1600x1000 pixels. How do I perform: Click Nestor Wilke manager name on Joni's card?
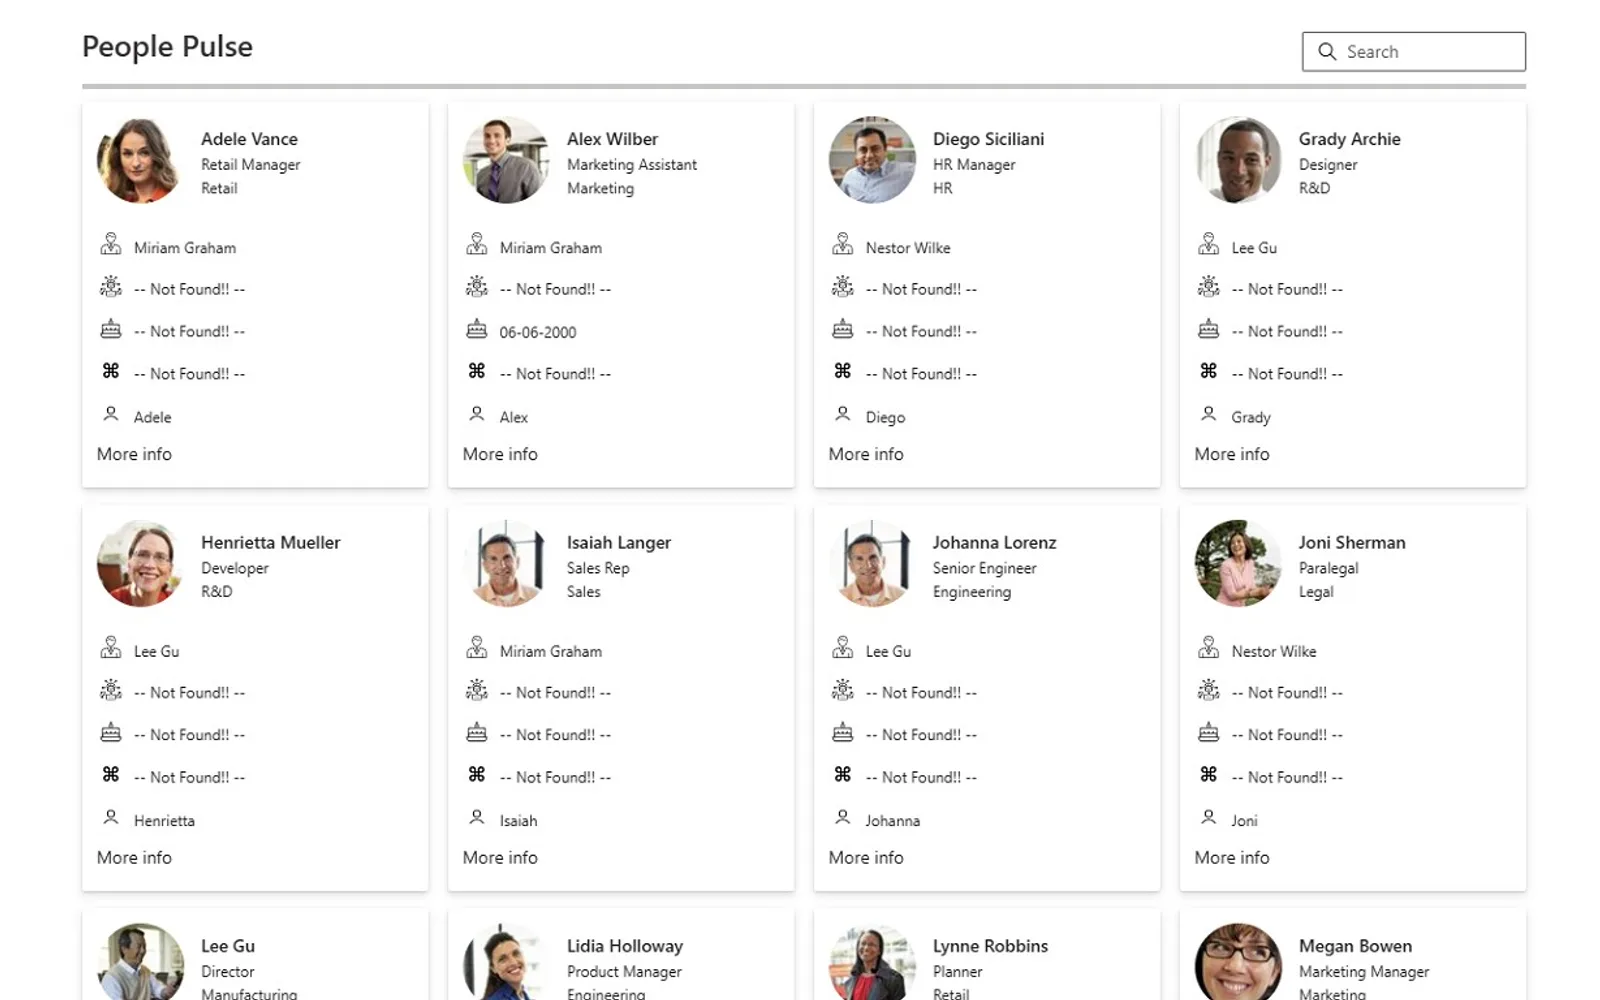[1274, 652]
